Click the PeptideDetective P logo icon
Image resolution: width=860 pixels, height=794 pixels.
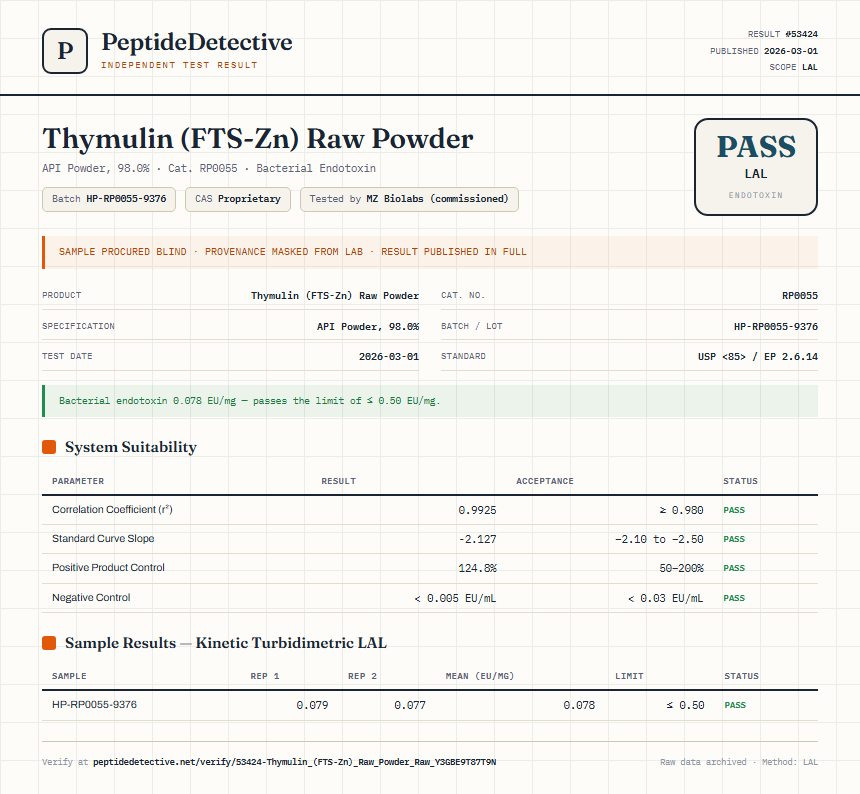[x=65, y=51]
